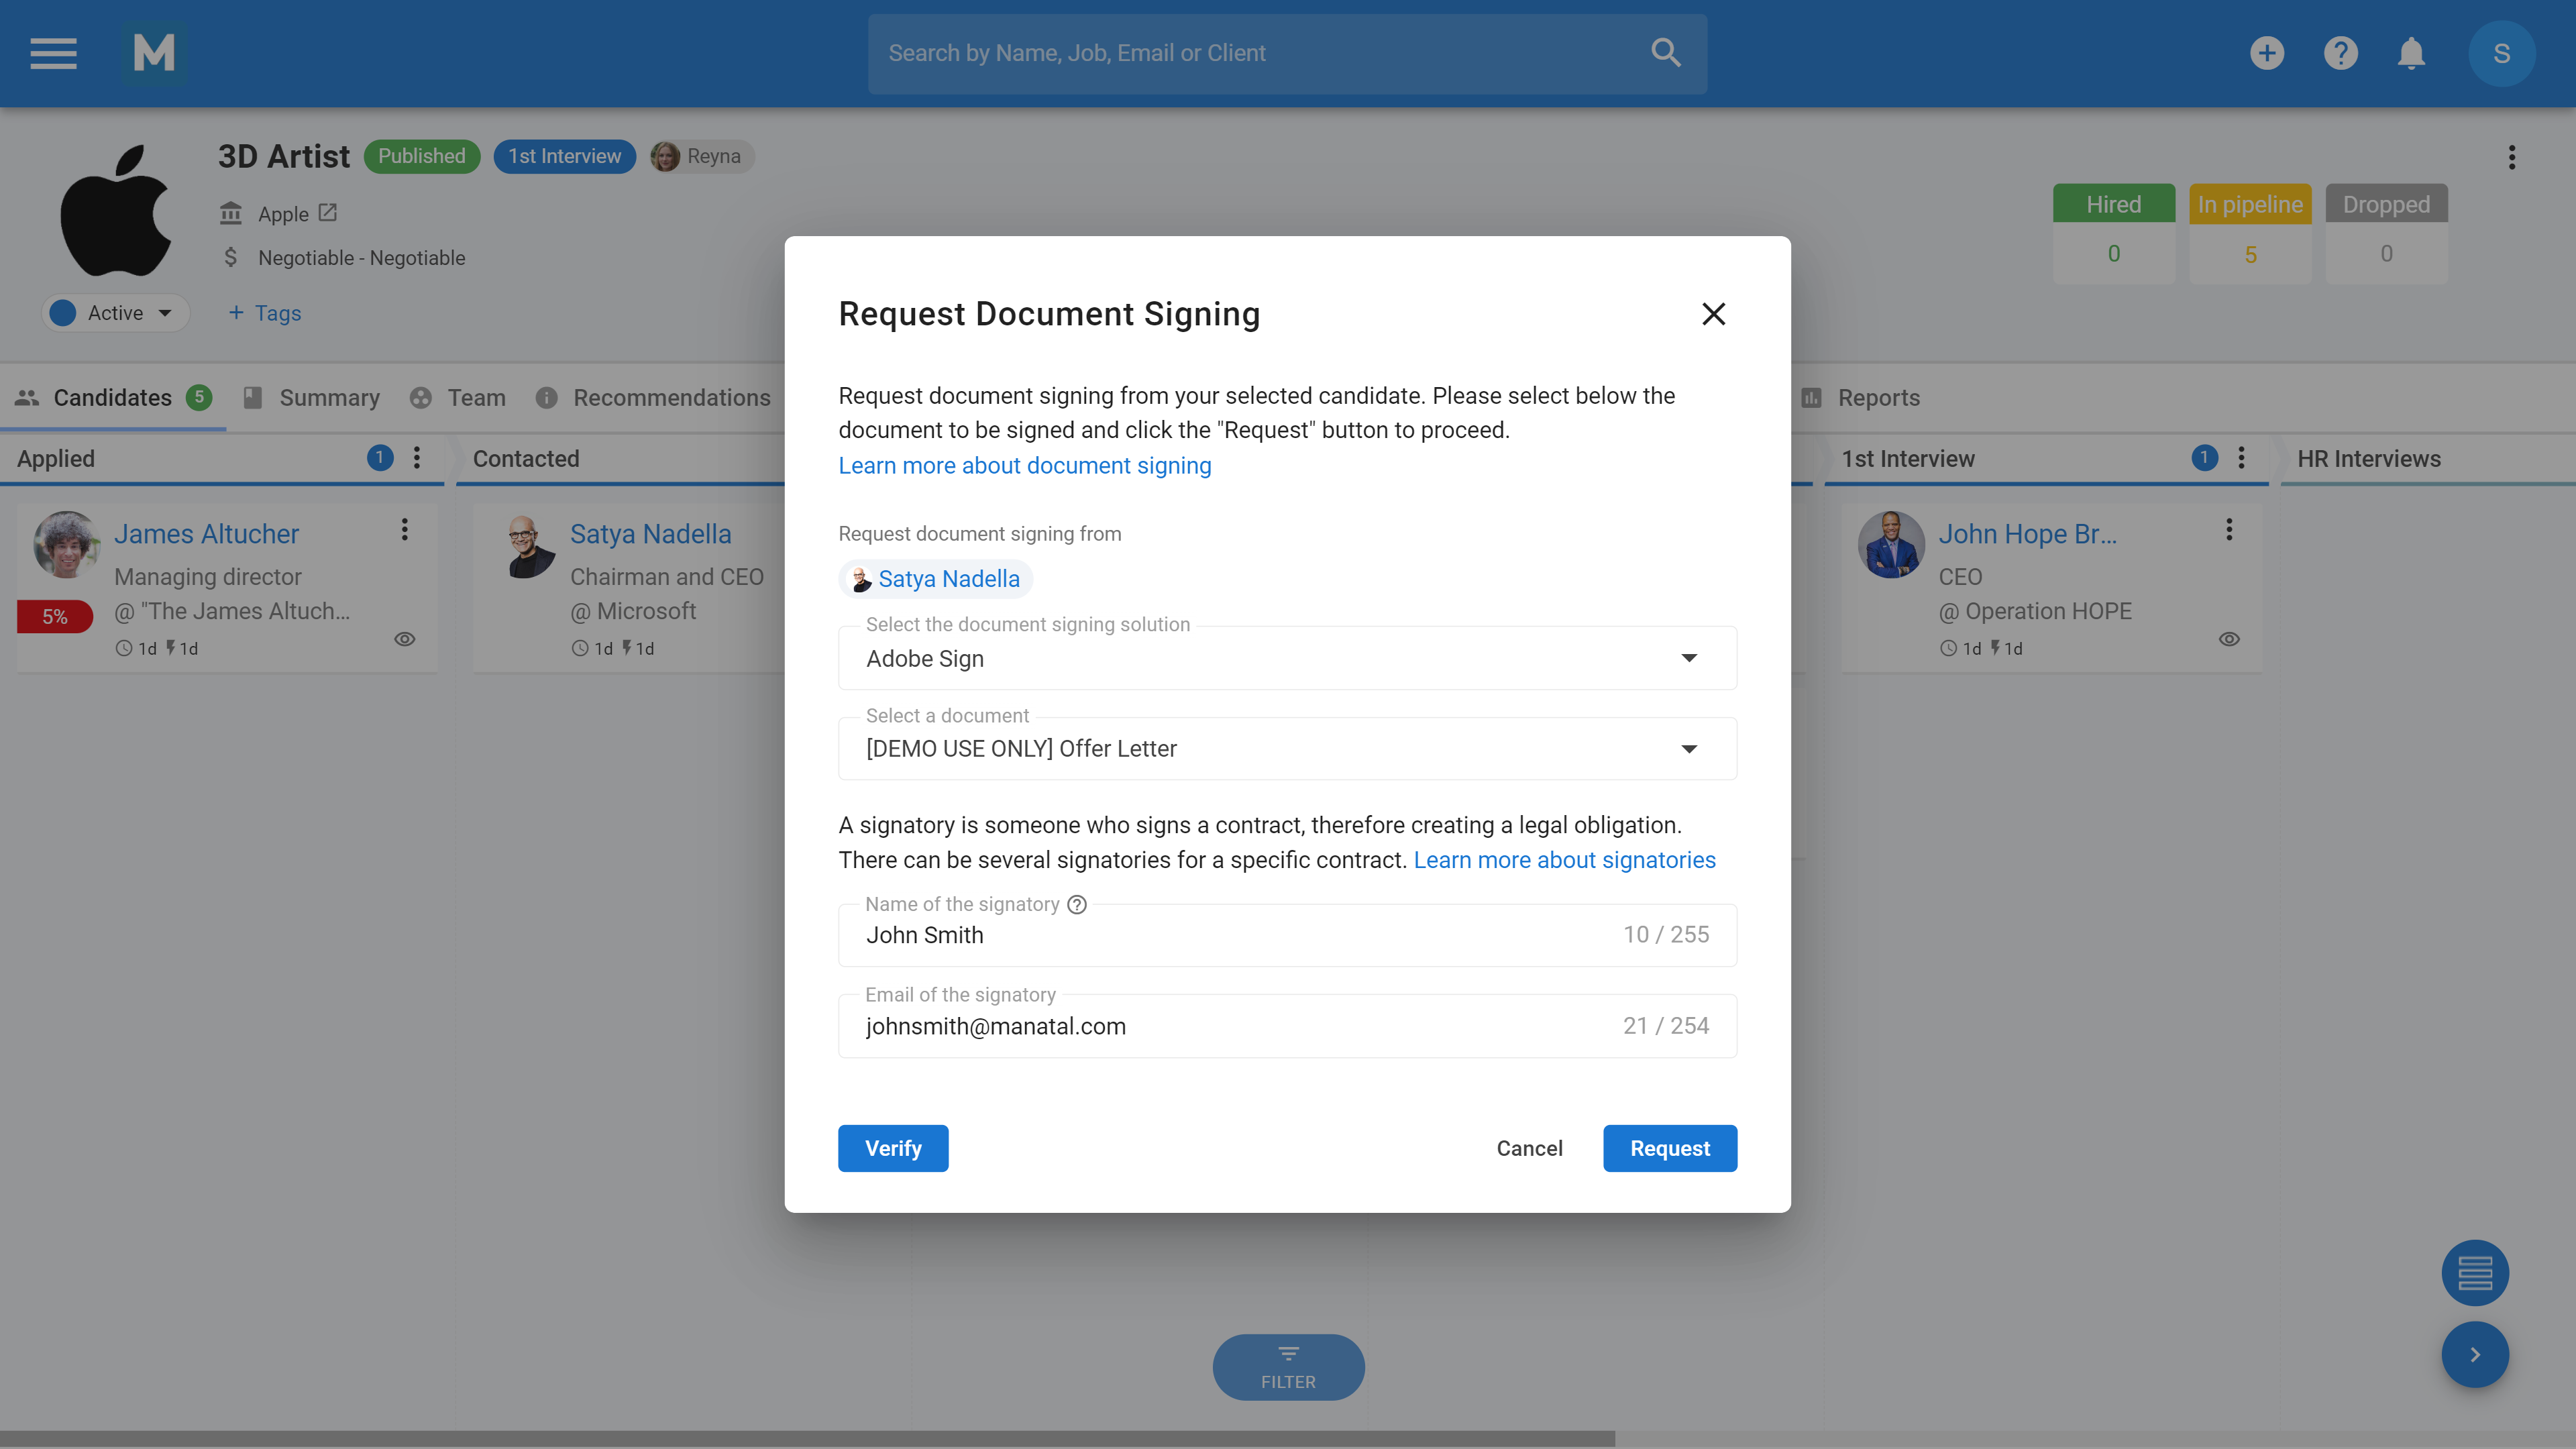Click the horizontal scrollbar at bottom
Image resolution: width=2576 pixels, height=1449 pixels.
(x=806, y=1439)
